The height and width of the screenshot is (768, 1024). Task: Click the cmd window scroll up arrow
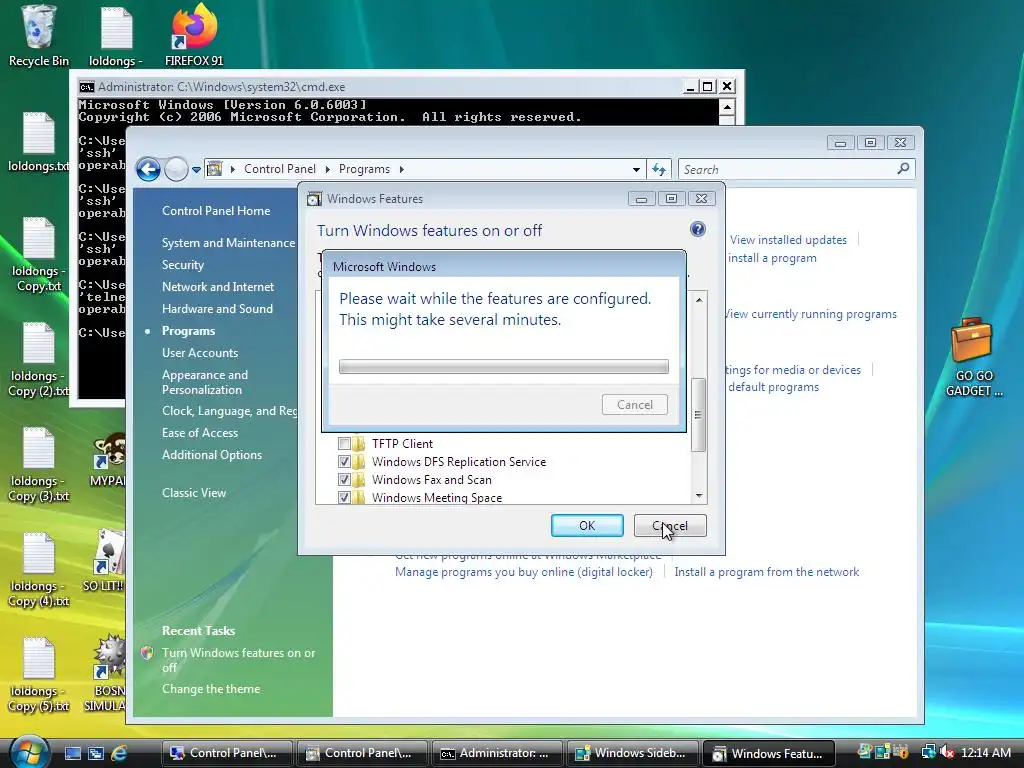[727, 106]
